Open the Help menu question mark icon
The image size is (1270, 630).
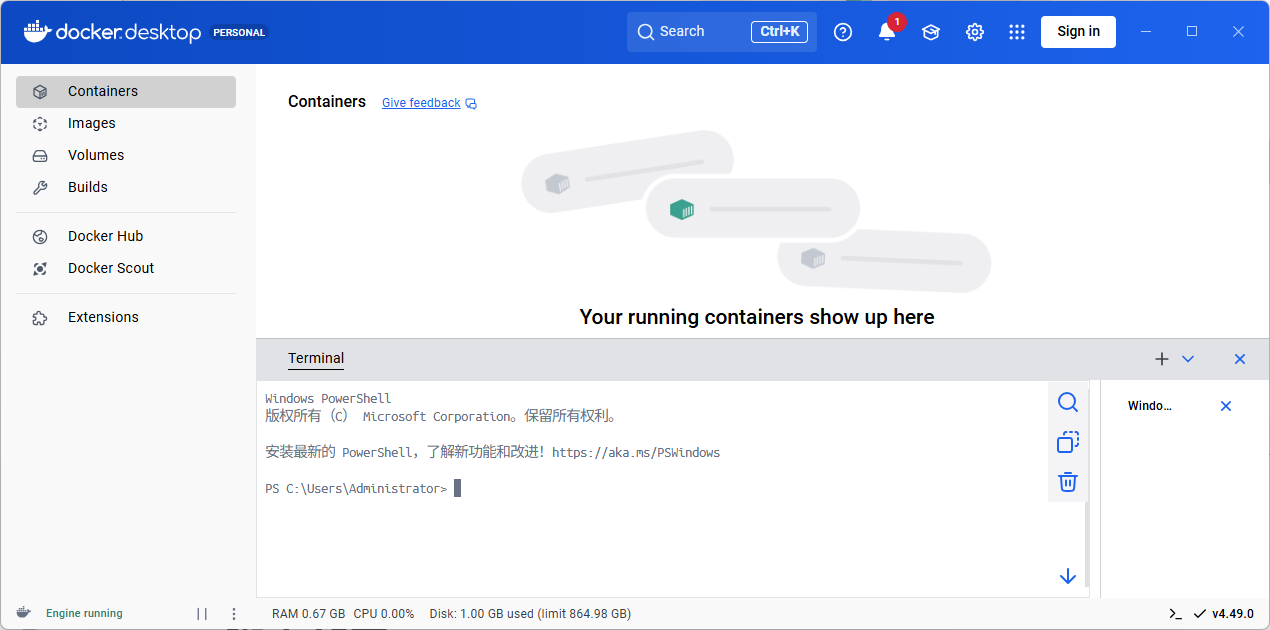(843, 32)
